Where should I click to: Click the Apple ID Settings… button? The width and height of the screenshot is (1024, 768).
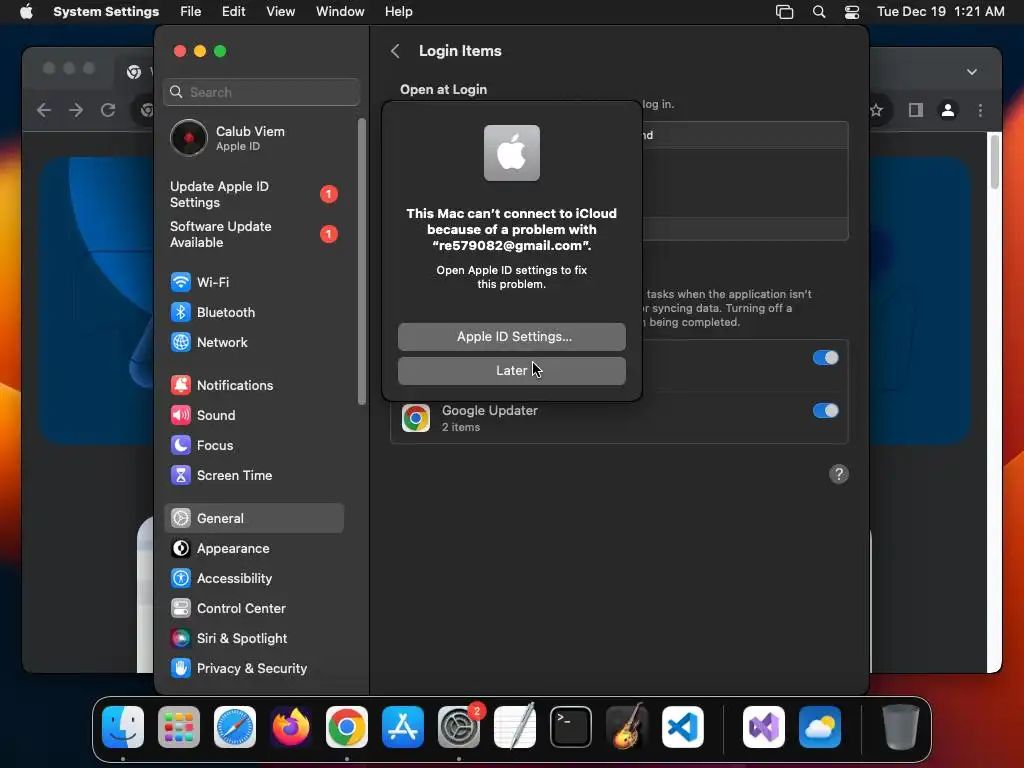click(x=512, y=337)
